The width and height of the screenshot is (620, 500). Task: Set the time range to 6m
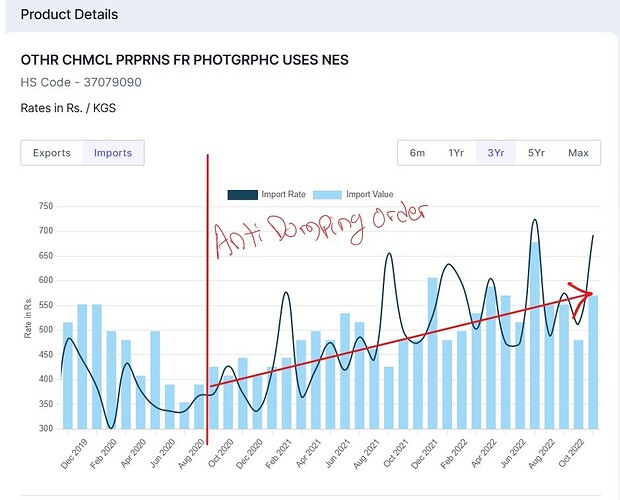417,153
